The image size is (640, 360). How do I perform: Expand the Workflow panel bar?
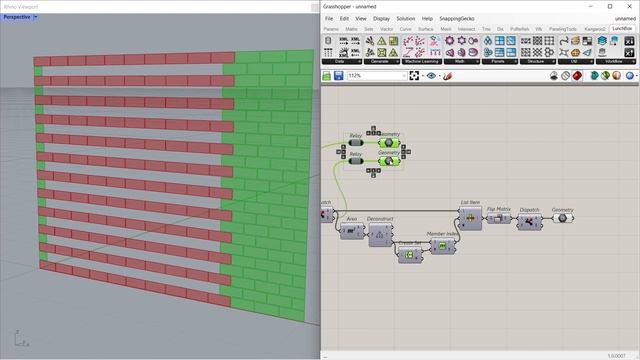point(616,62)
